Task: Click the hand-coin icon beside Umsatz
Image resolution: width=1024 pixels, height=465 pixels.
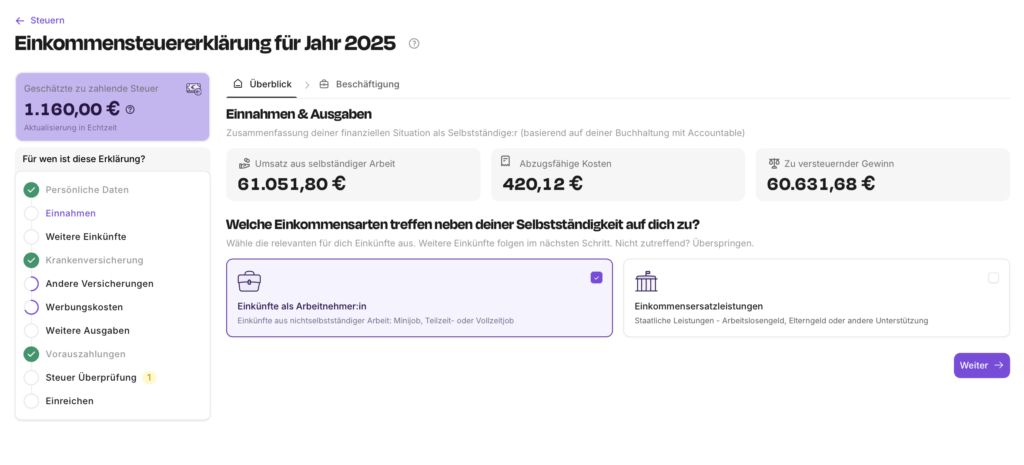Action: click(244, 163)
